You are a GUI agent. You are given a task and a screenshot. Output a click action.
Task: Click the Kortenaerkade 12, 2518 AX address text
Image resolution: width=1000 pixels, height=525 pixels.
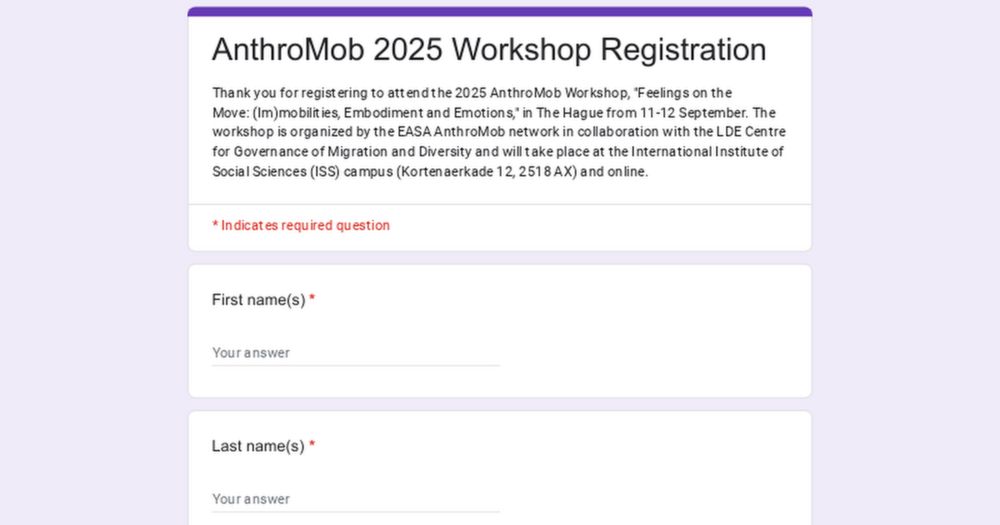[488, 172]
